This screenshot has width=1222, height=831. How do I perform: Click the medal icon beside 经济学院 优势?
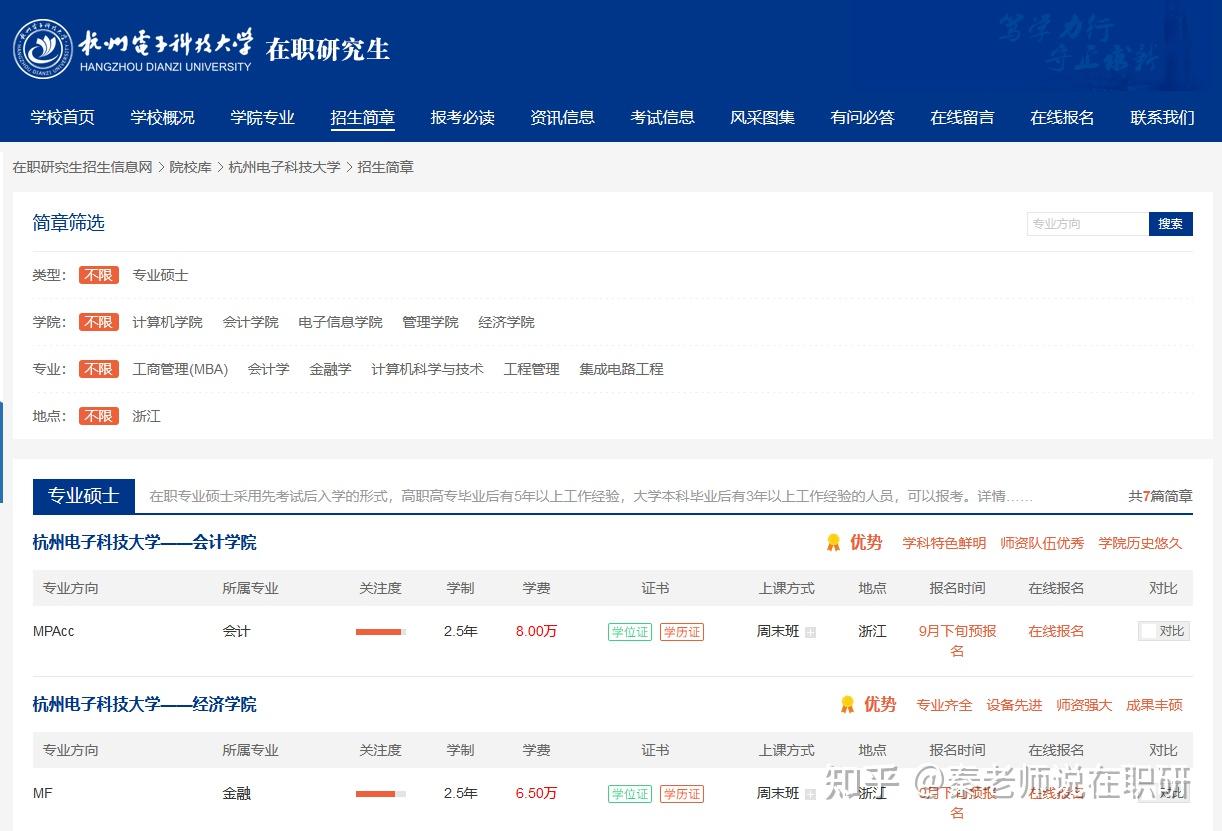click(847, 705)
